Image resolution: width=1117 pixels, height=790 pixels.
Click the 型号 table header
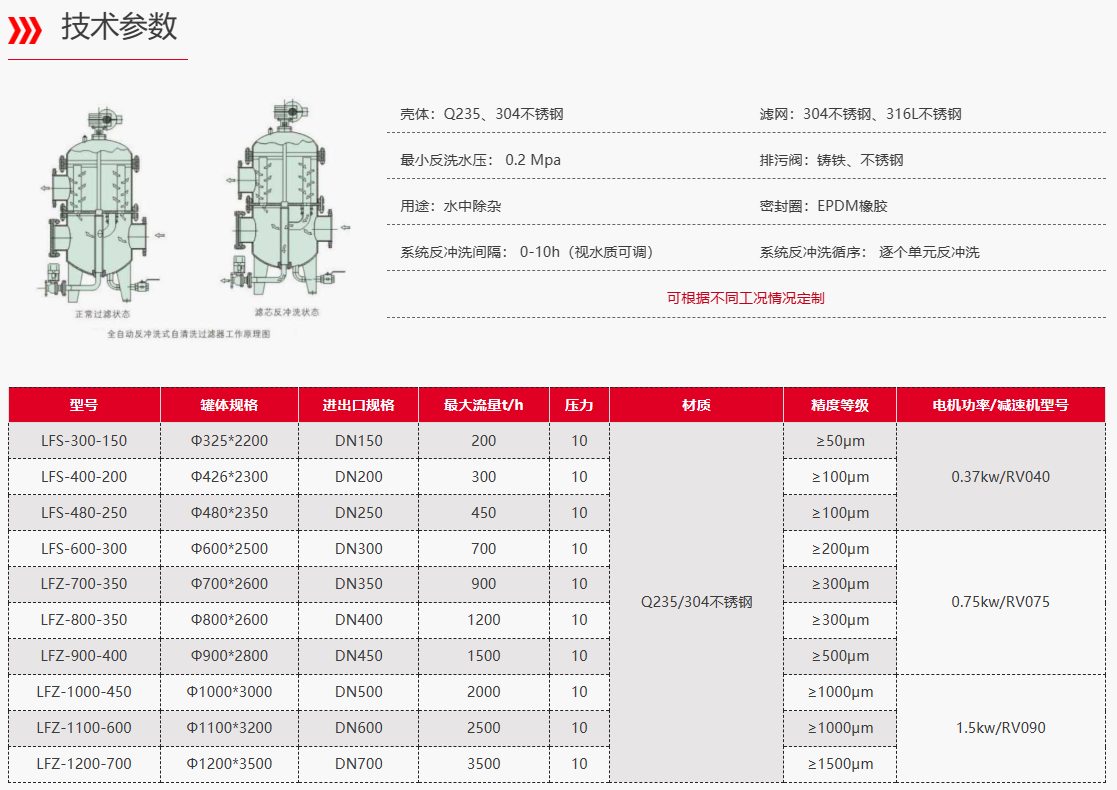click(x=83, y=404)
